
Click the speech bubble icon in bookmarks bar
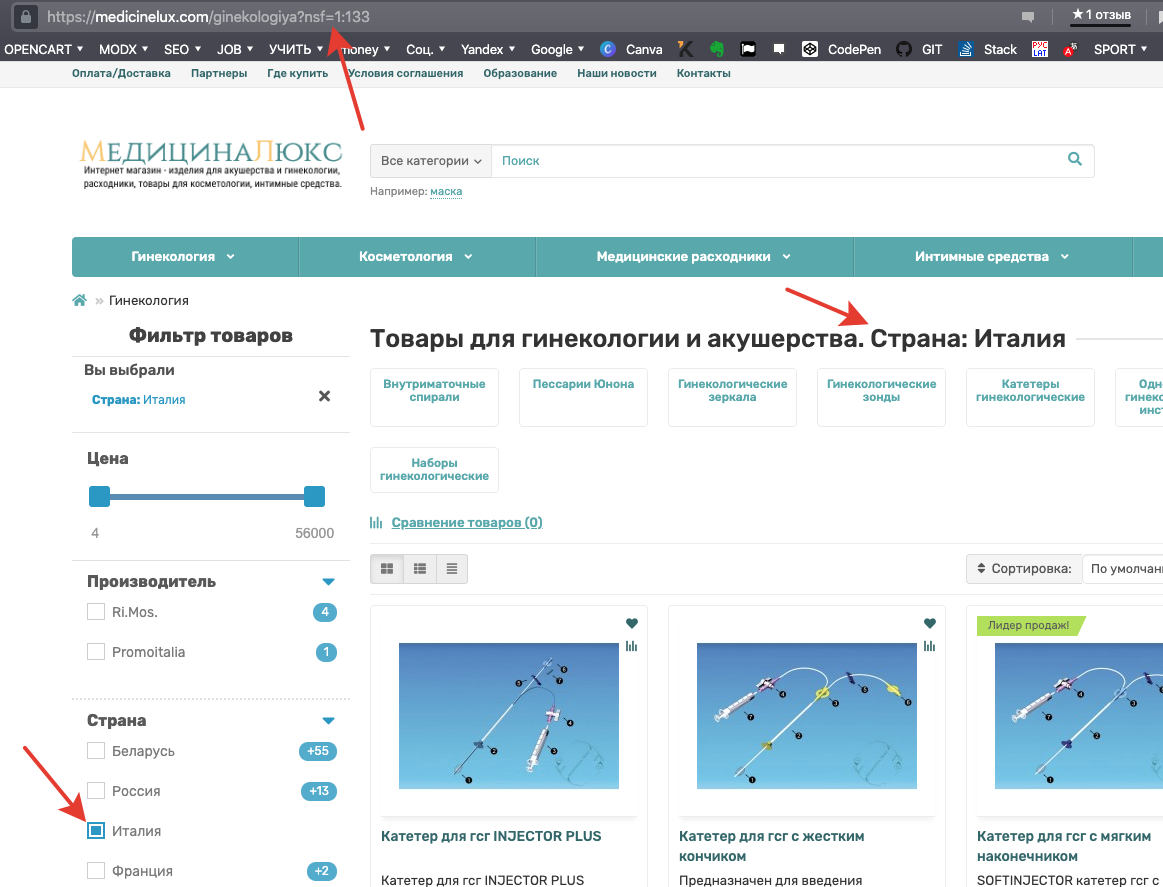pyautogui.click(x=779, y=49)
